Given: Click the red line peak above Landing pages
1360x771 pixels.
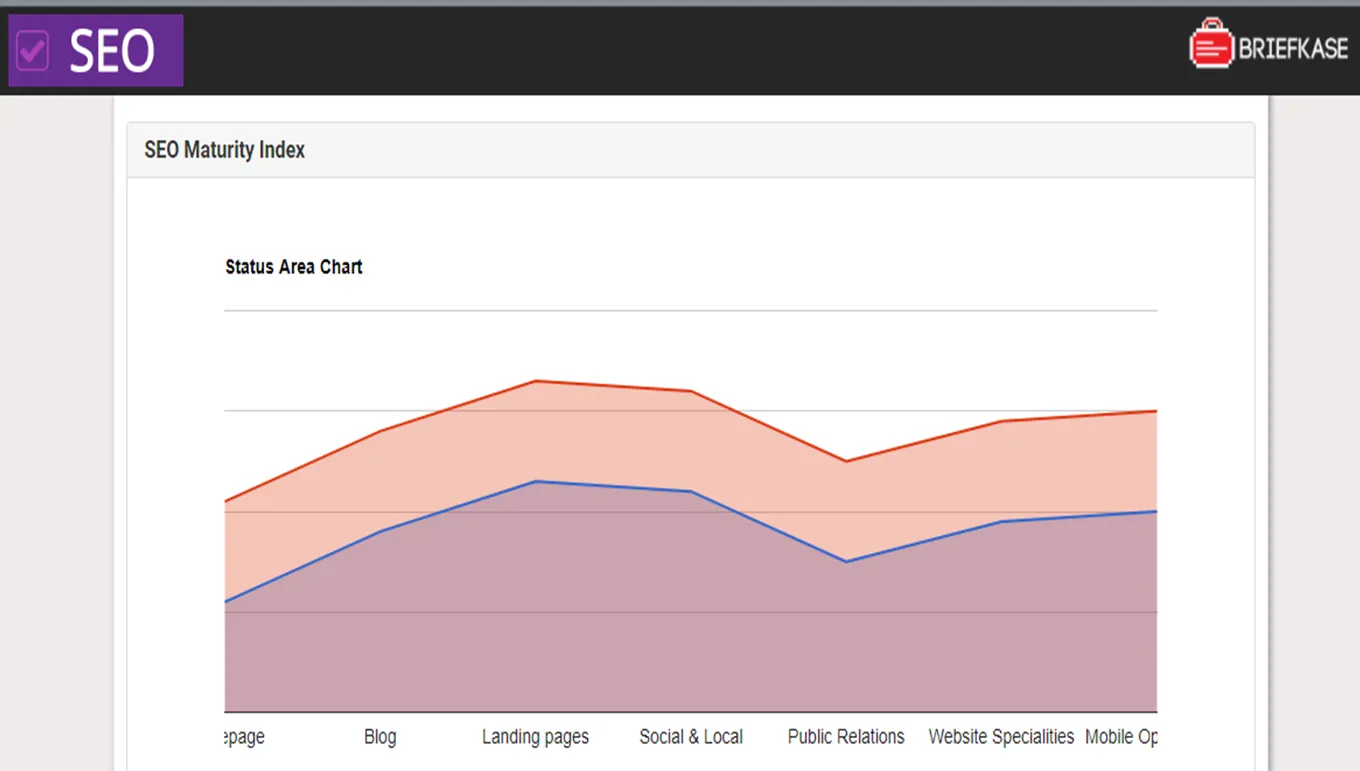Looking at the screenshot, I should [535, 381].
